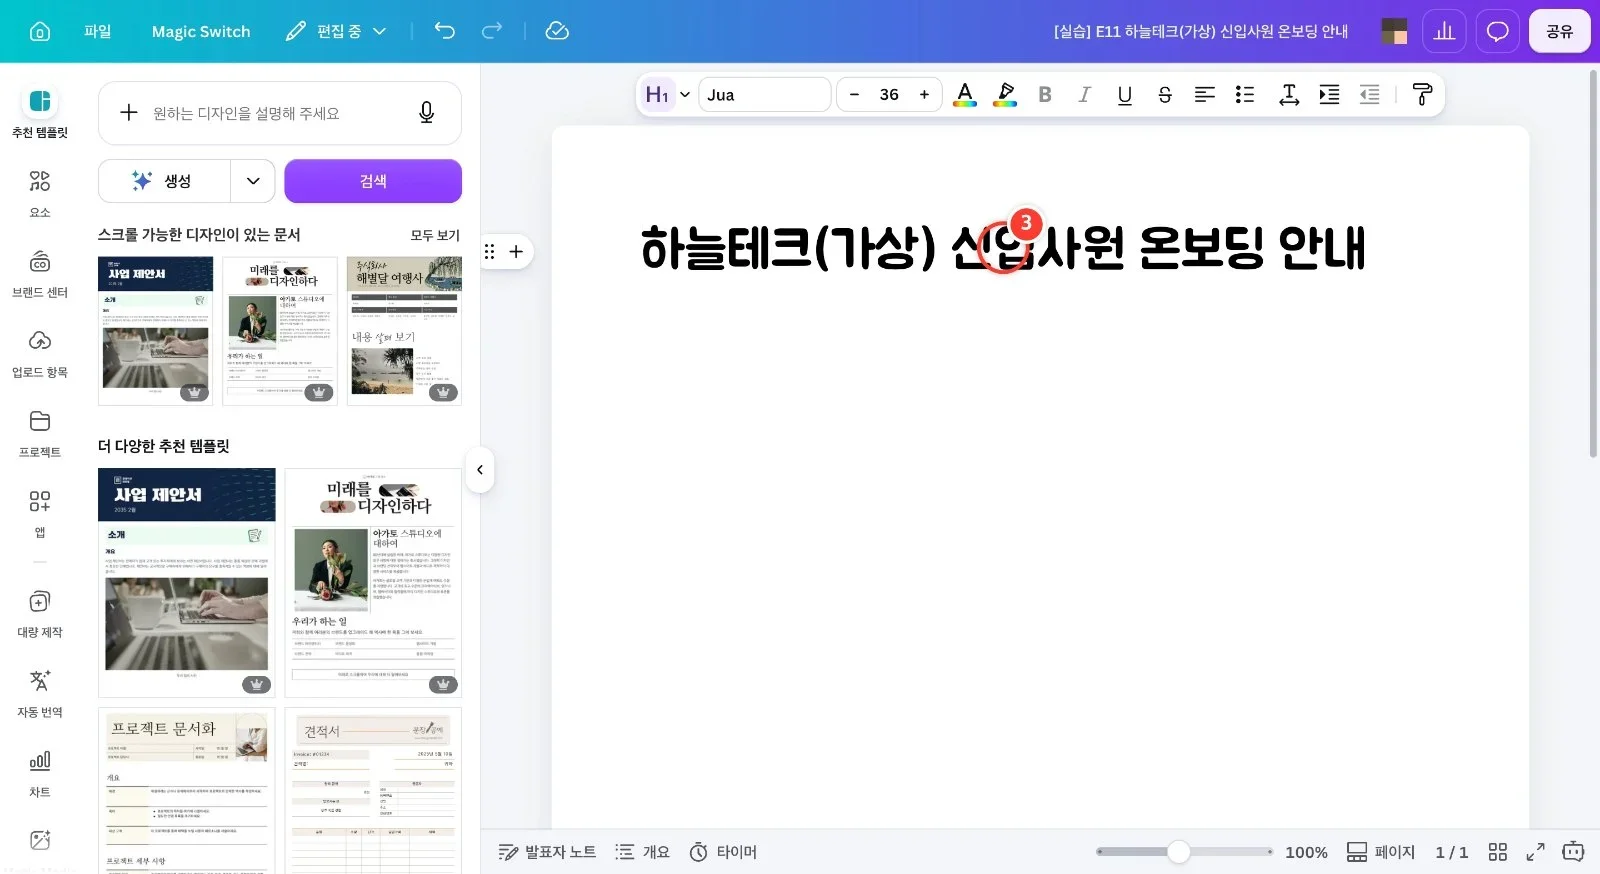
Task: Toggle bold formatting
Action: pos(1045,95)
